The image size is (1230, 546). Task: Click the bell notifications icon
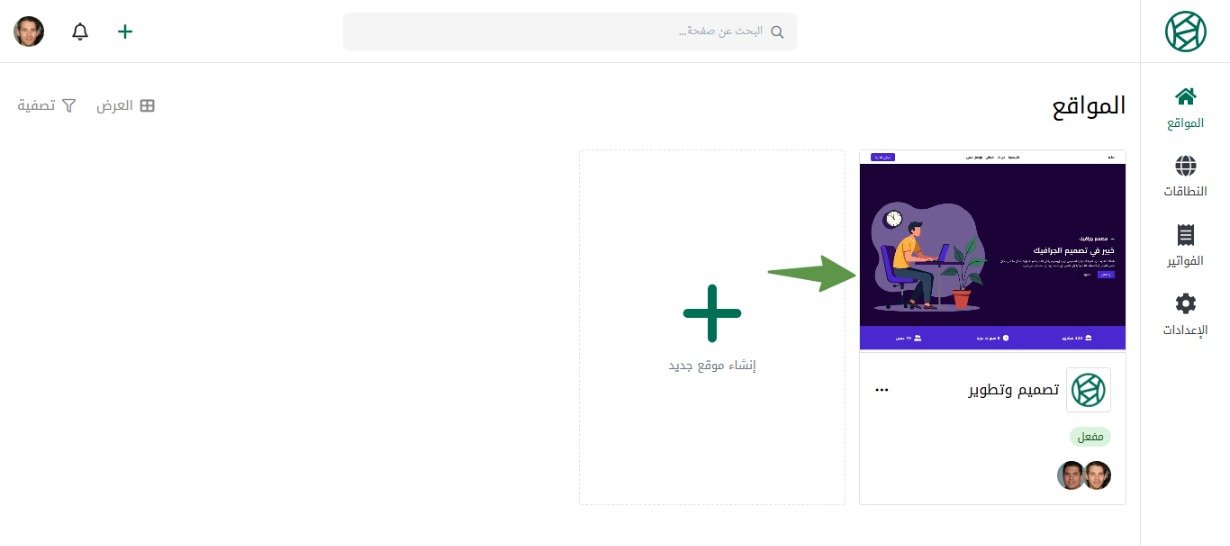[x=80, y=31]
